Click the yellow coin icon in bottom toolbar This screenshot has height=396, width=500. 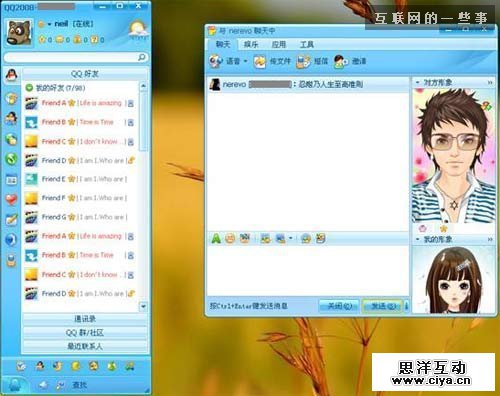pyautogui.click(x=76, y=366)
